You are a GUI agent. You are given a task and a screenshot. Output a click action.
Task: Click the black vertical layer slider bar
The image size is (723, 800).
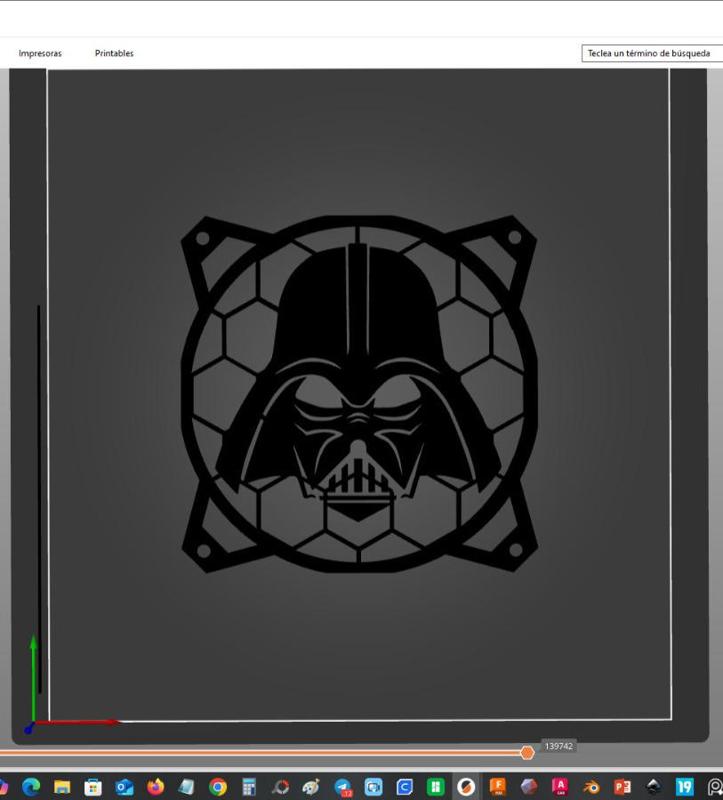click(39, 499)
